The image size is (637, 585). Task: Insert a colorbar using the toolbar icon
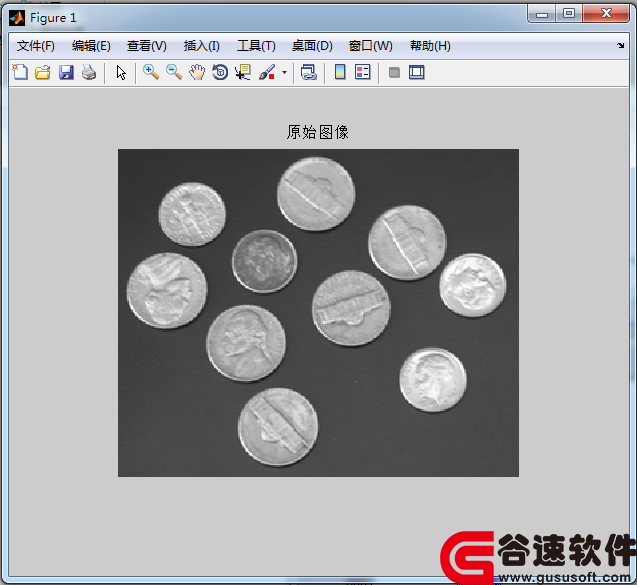click(340, 72)
